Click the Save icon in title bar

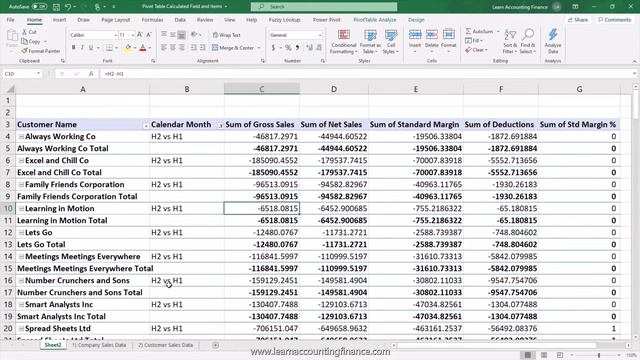56,7
